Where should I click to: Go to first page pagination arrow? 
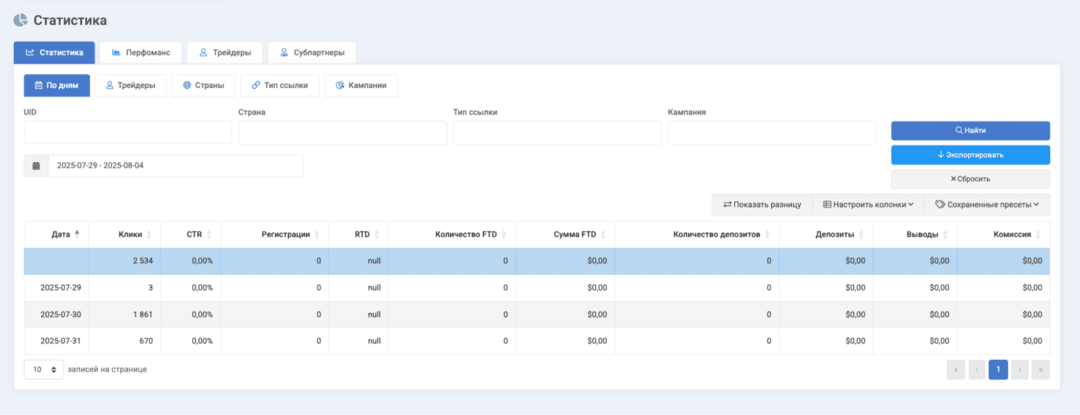(x=956, y=370)
